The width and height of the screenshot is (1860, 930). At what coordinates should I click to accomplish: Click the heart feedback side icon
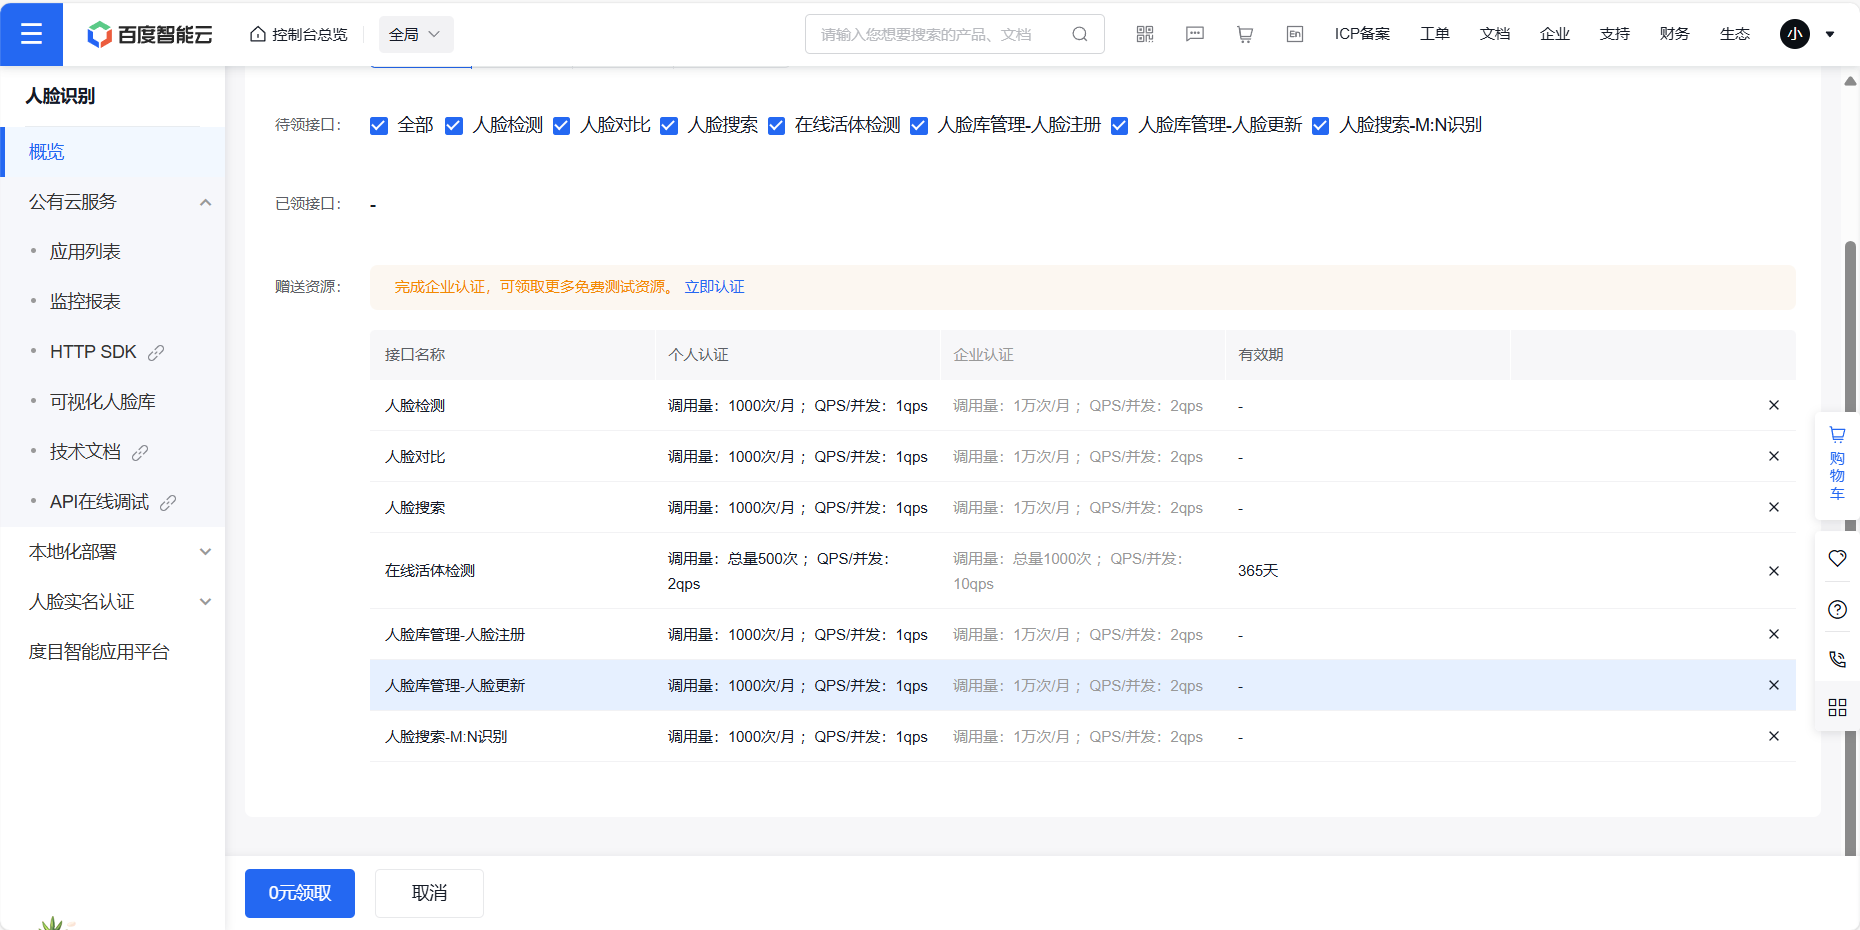click(1837, 558)
